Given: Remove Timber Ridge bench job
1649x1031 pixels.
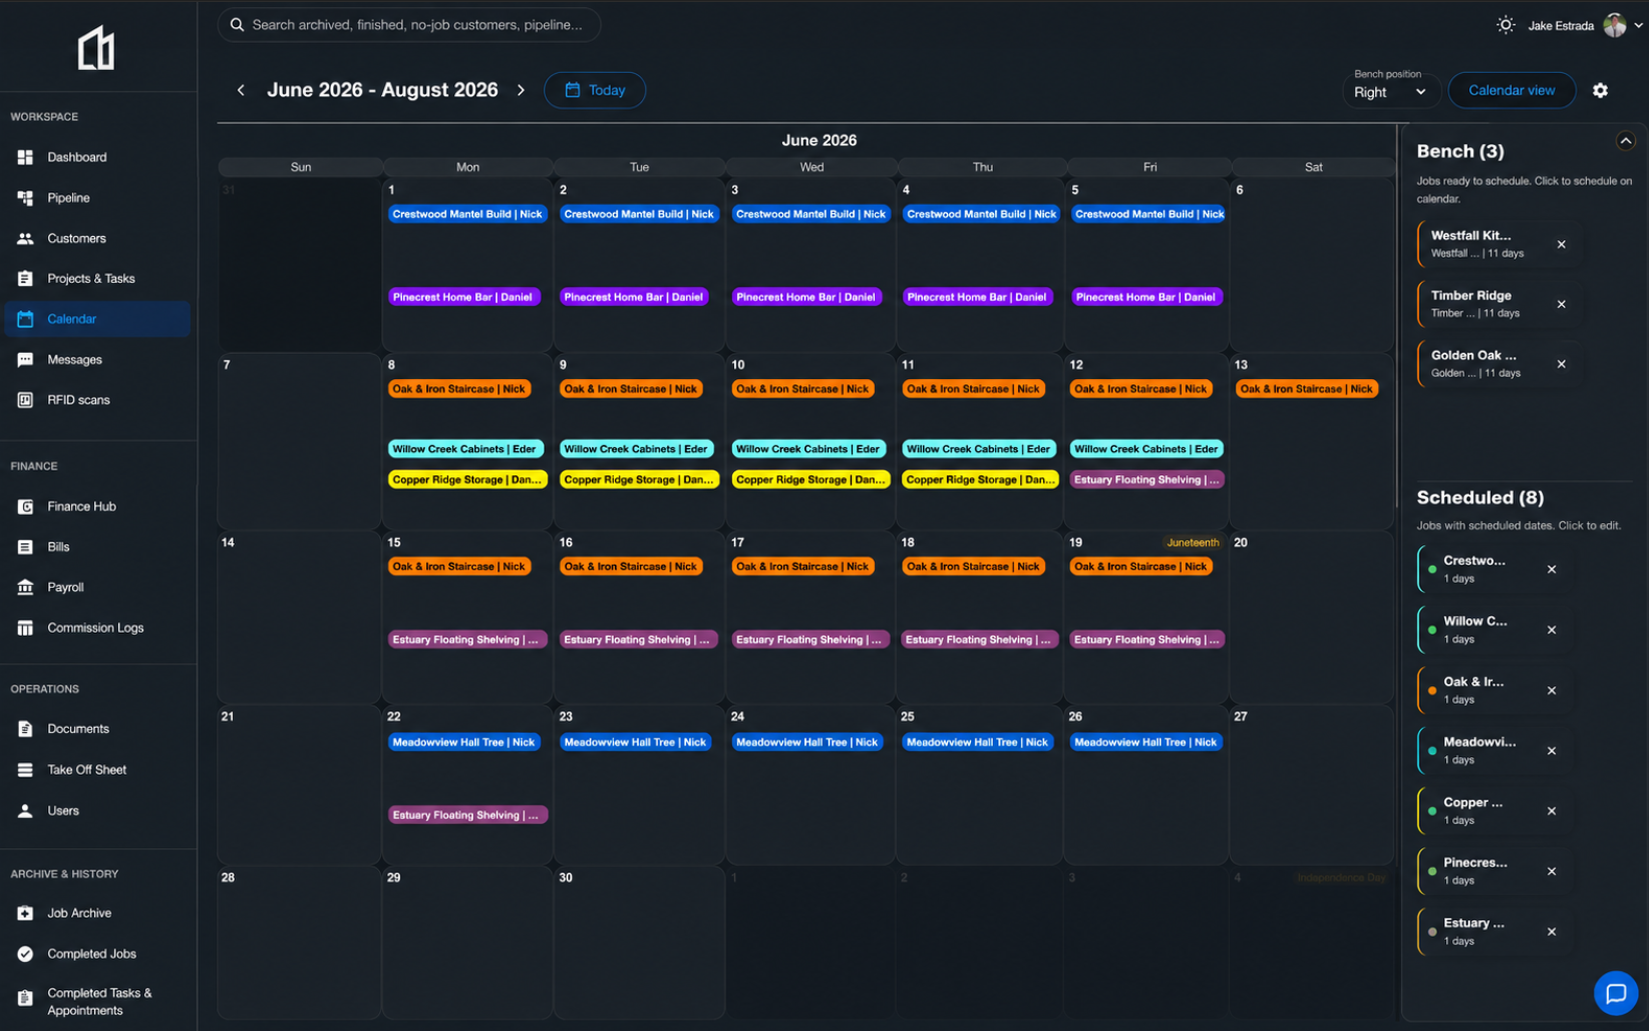Looking at the screenshot, I should point(1561,304).
